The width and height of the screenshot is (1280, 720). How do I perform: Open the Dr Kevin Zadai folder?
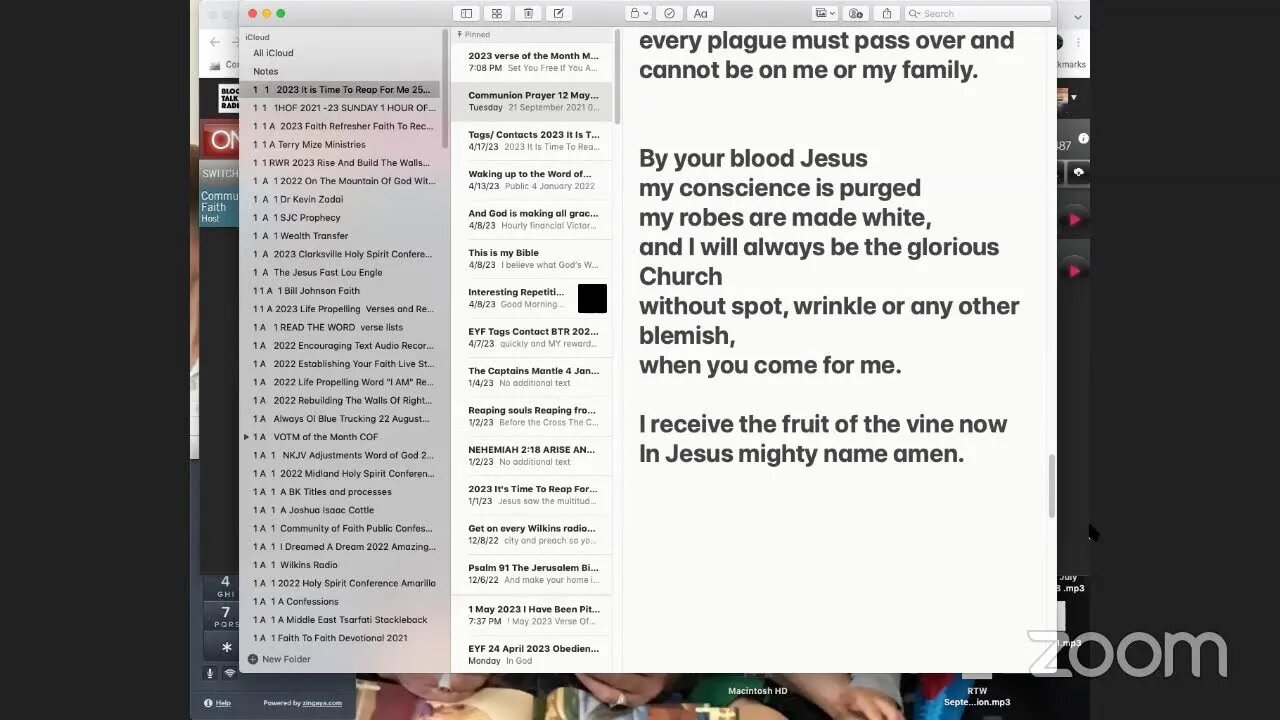tap(341, 199)
